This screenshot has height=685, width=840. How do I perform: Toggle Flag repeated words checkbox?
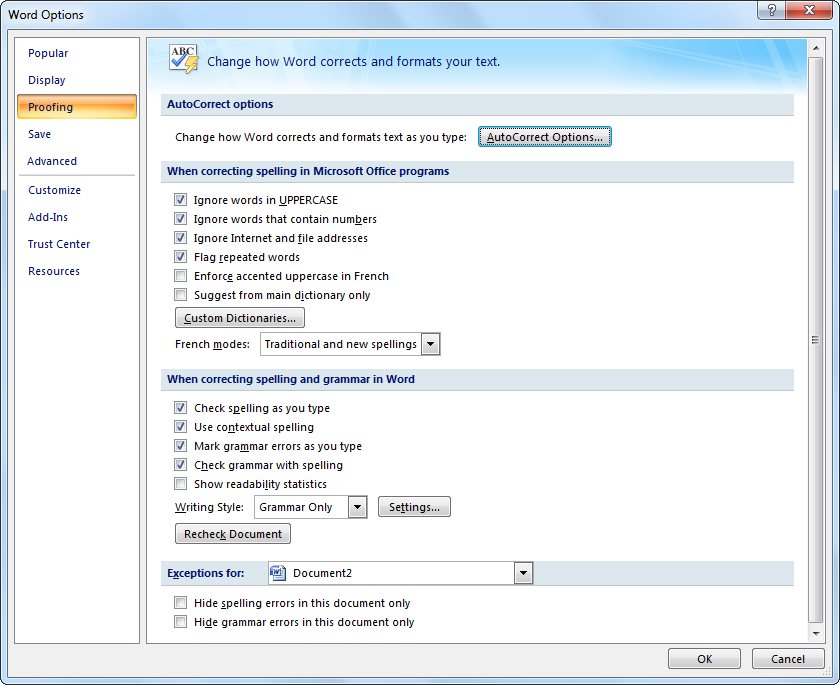click(181, 257)
